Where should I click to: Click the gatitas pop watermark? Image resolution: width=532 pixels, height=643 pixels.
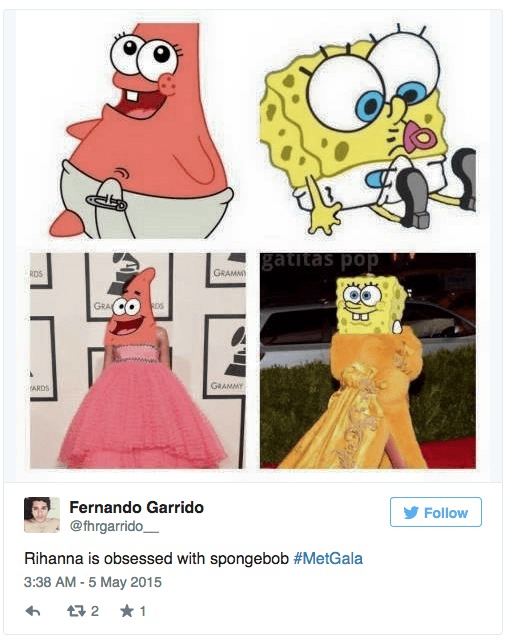coord(320,260)
